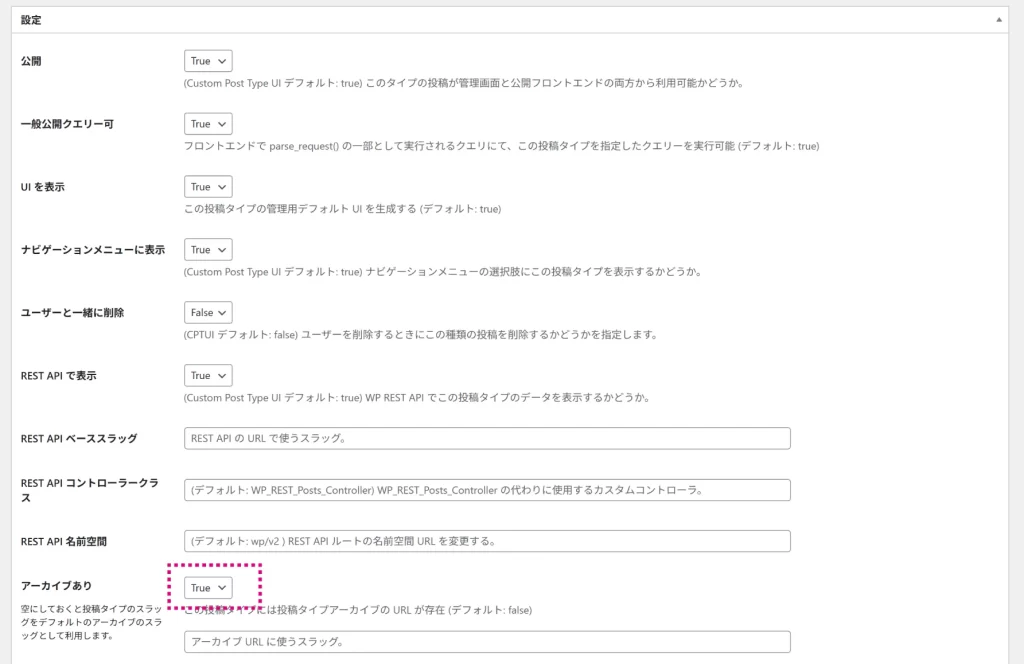Click the 公開 field label
Image resolution: width=1024 pixels, height=664 pixels.
(x=31, y=62)
